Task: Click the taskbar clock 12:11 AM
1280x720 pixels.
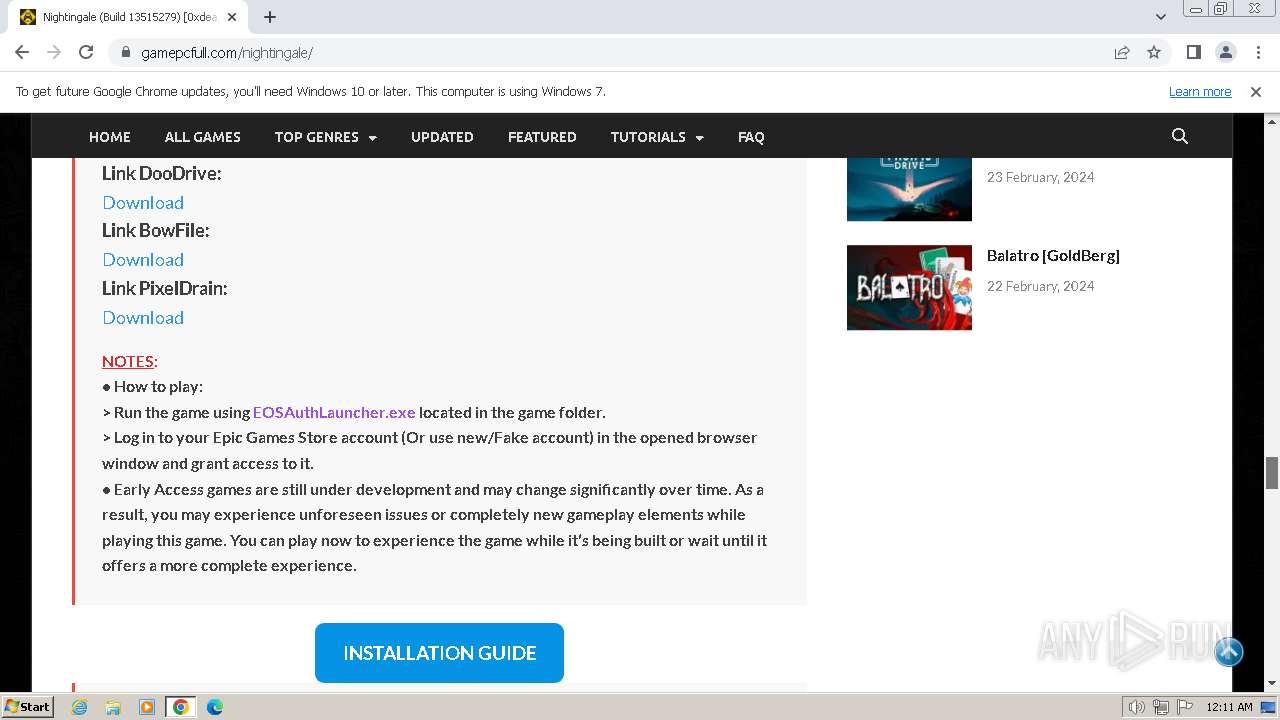Action: point(1229,707)
